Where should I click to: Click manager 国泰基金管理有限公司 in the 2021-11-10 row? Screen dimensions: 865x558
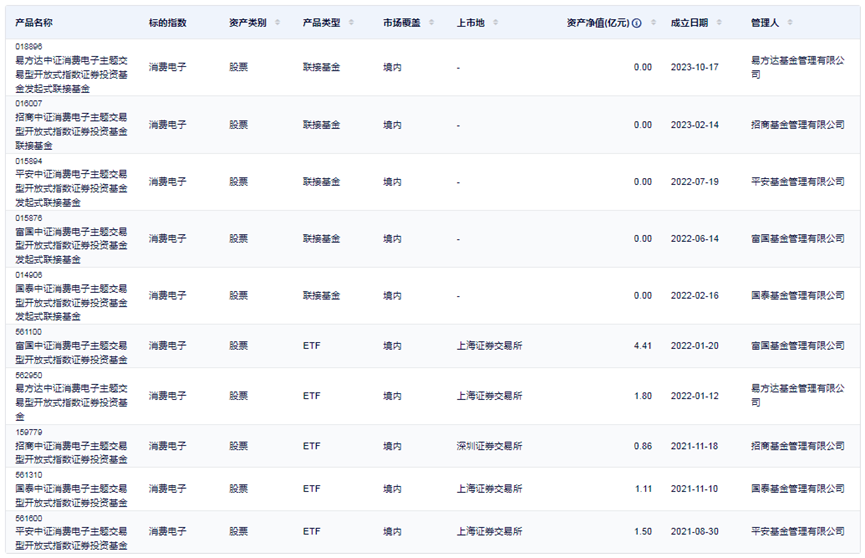pyautogui.click(x=798, y=488)
